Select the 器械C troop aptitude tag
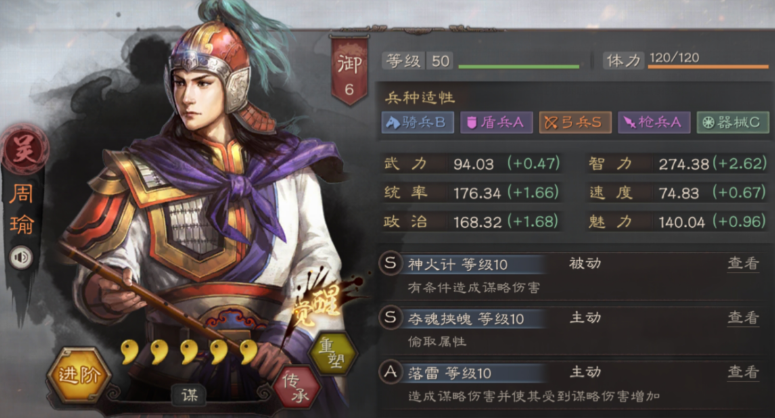 [733, 122]
